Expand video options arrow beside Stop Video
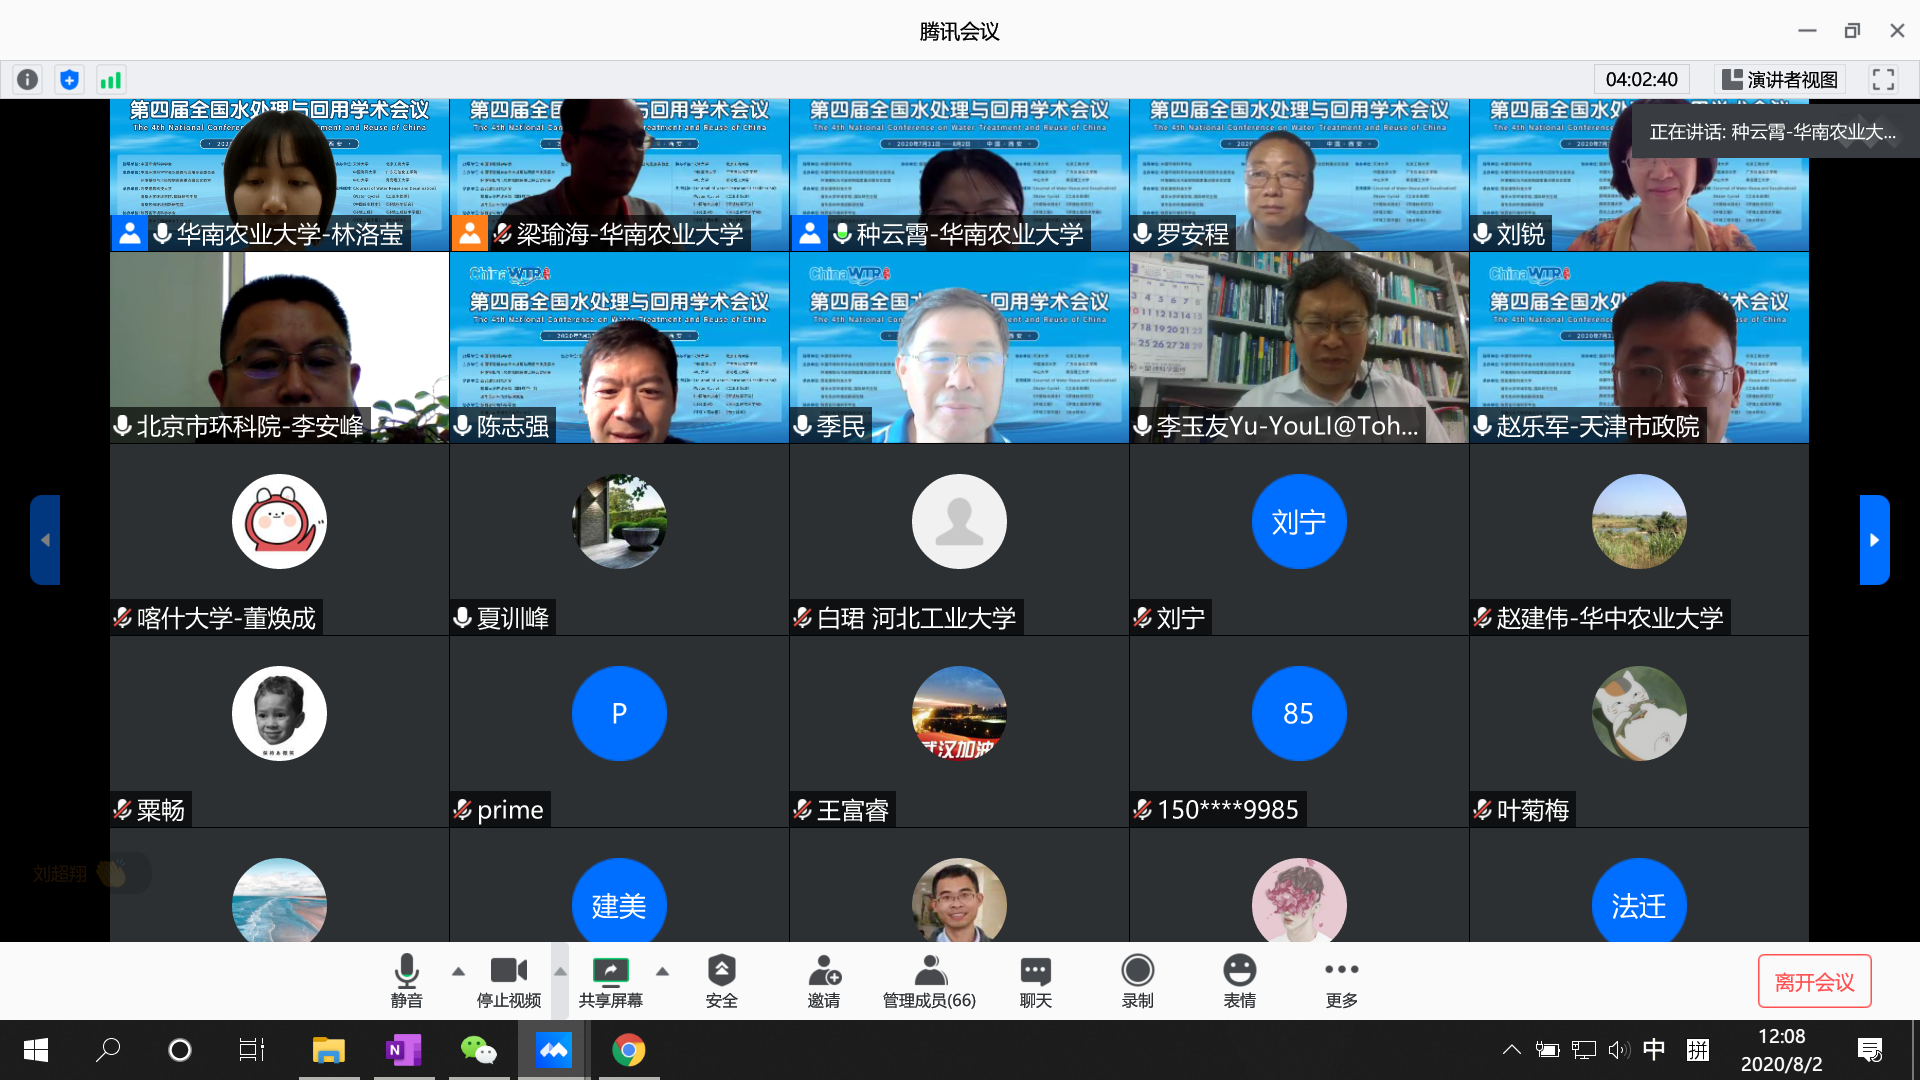 click(560, 971)
